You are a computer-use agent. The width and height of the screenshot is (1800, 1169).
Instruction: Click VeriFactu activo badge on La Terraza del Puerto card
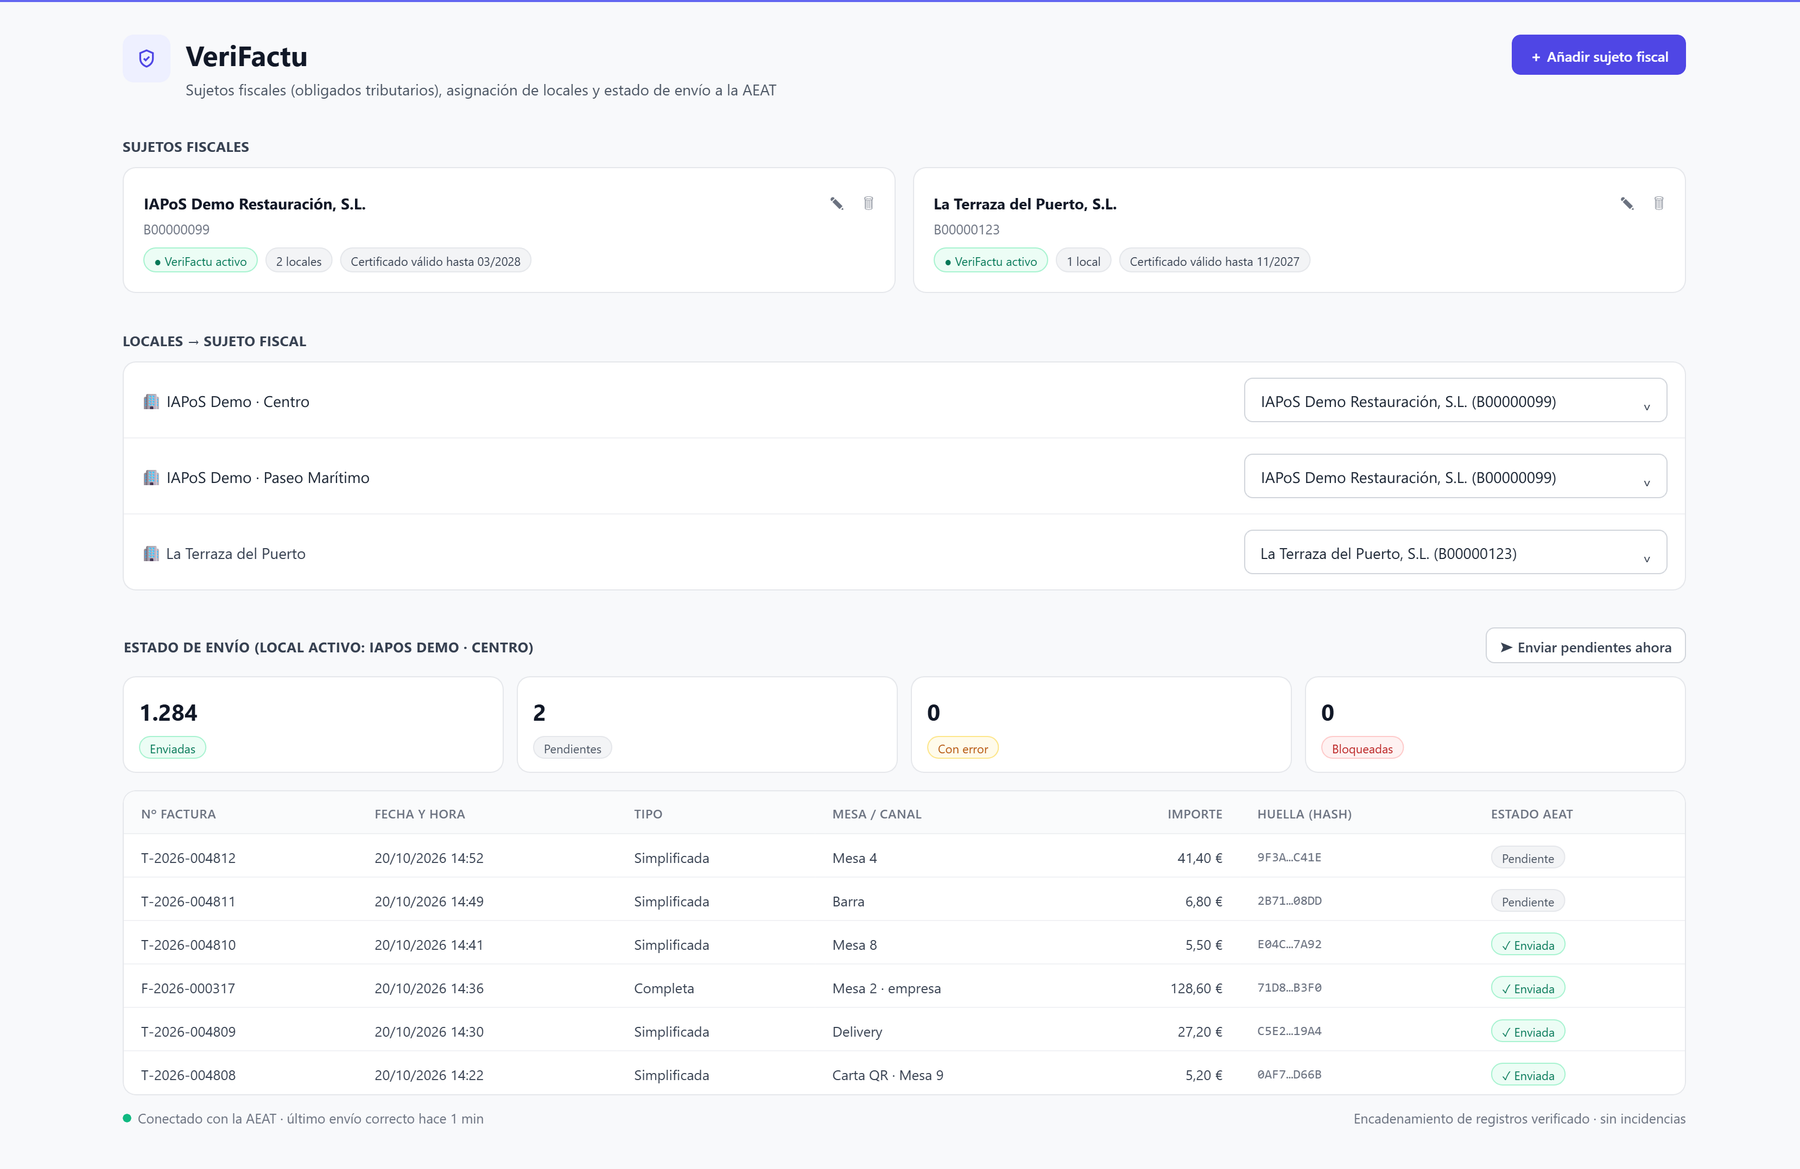coord(991,261)
